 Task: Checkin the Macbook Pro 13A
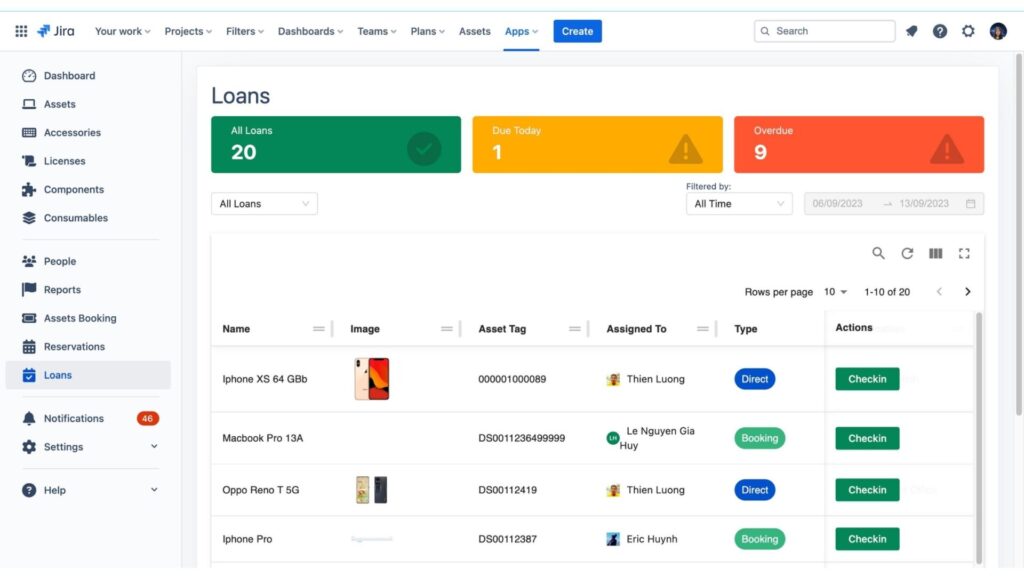pyautogui.click(x=866, y=438)
